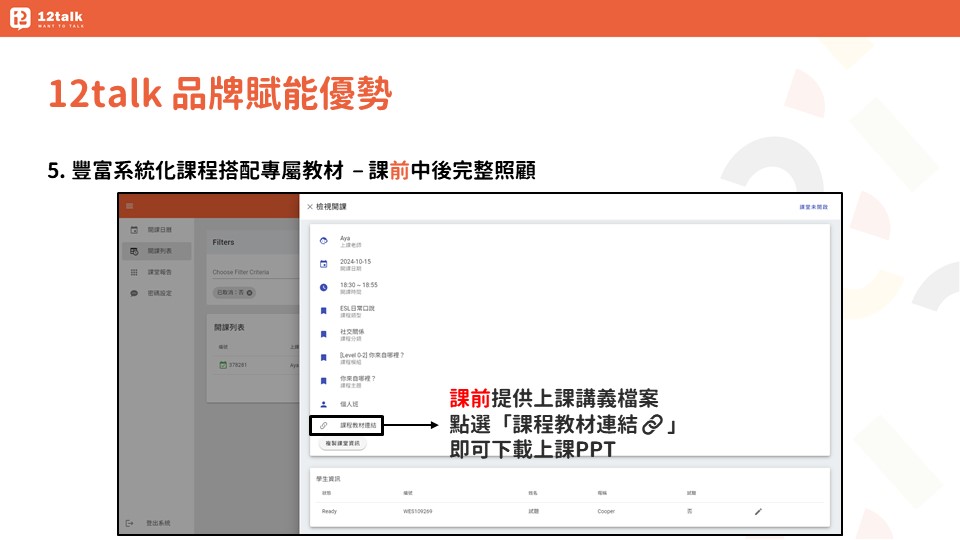960x540 pixels.
Task: Click the 12talk logo at the top
Action: (x=47, y=18)
